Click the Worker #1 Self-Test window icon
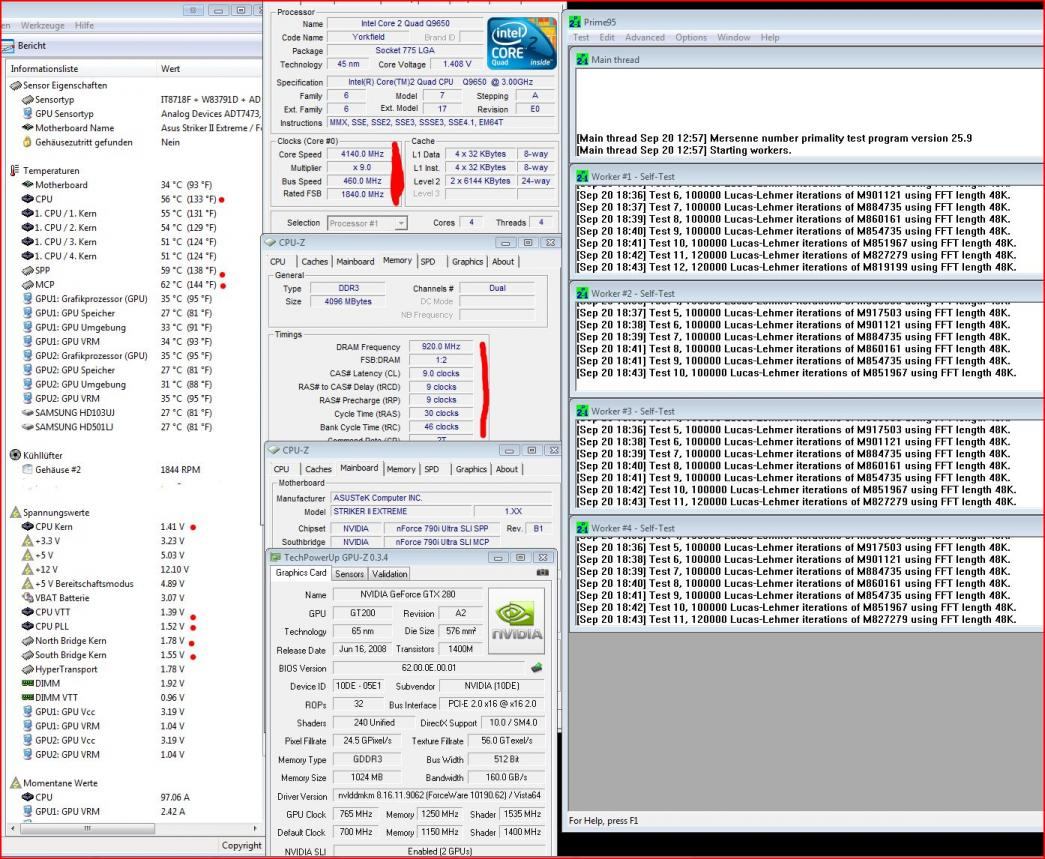Viewport: 1045px width, 859px height. [x=582, y=177]
